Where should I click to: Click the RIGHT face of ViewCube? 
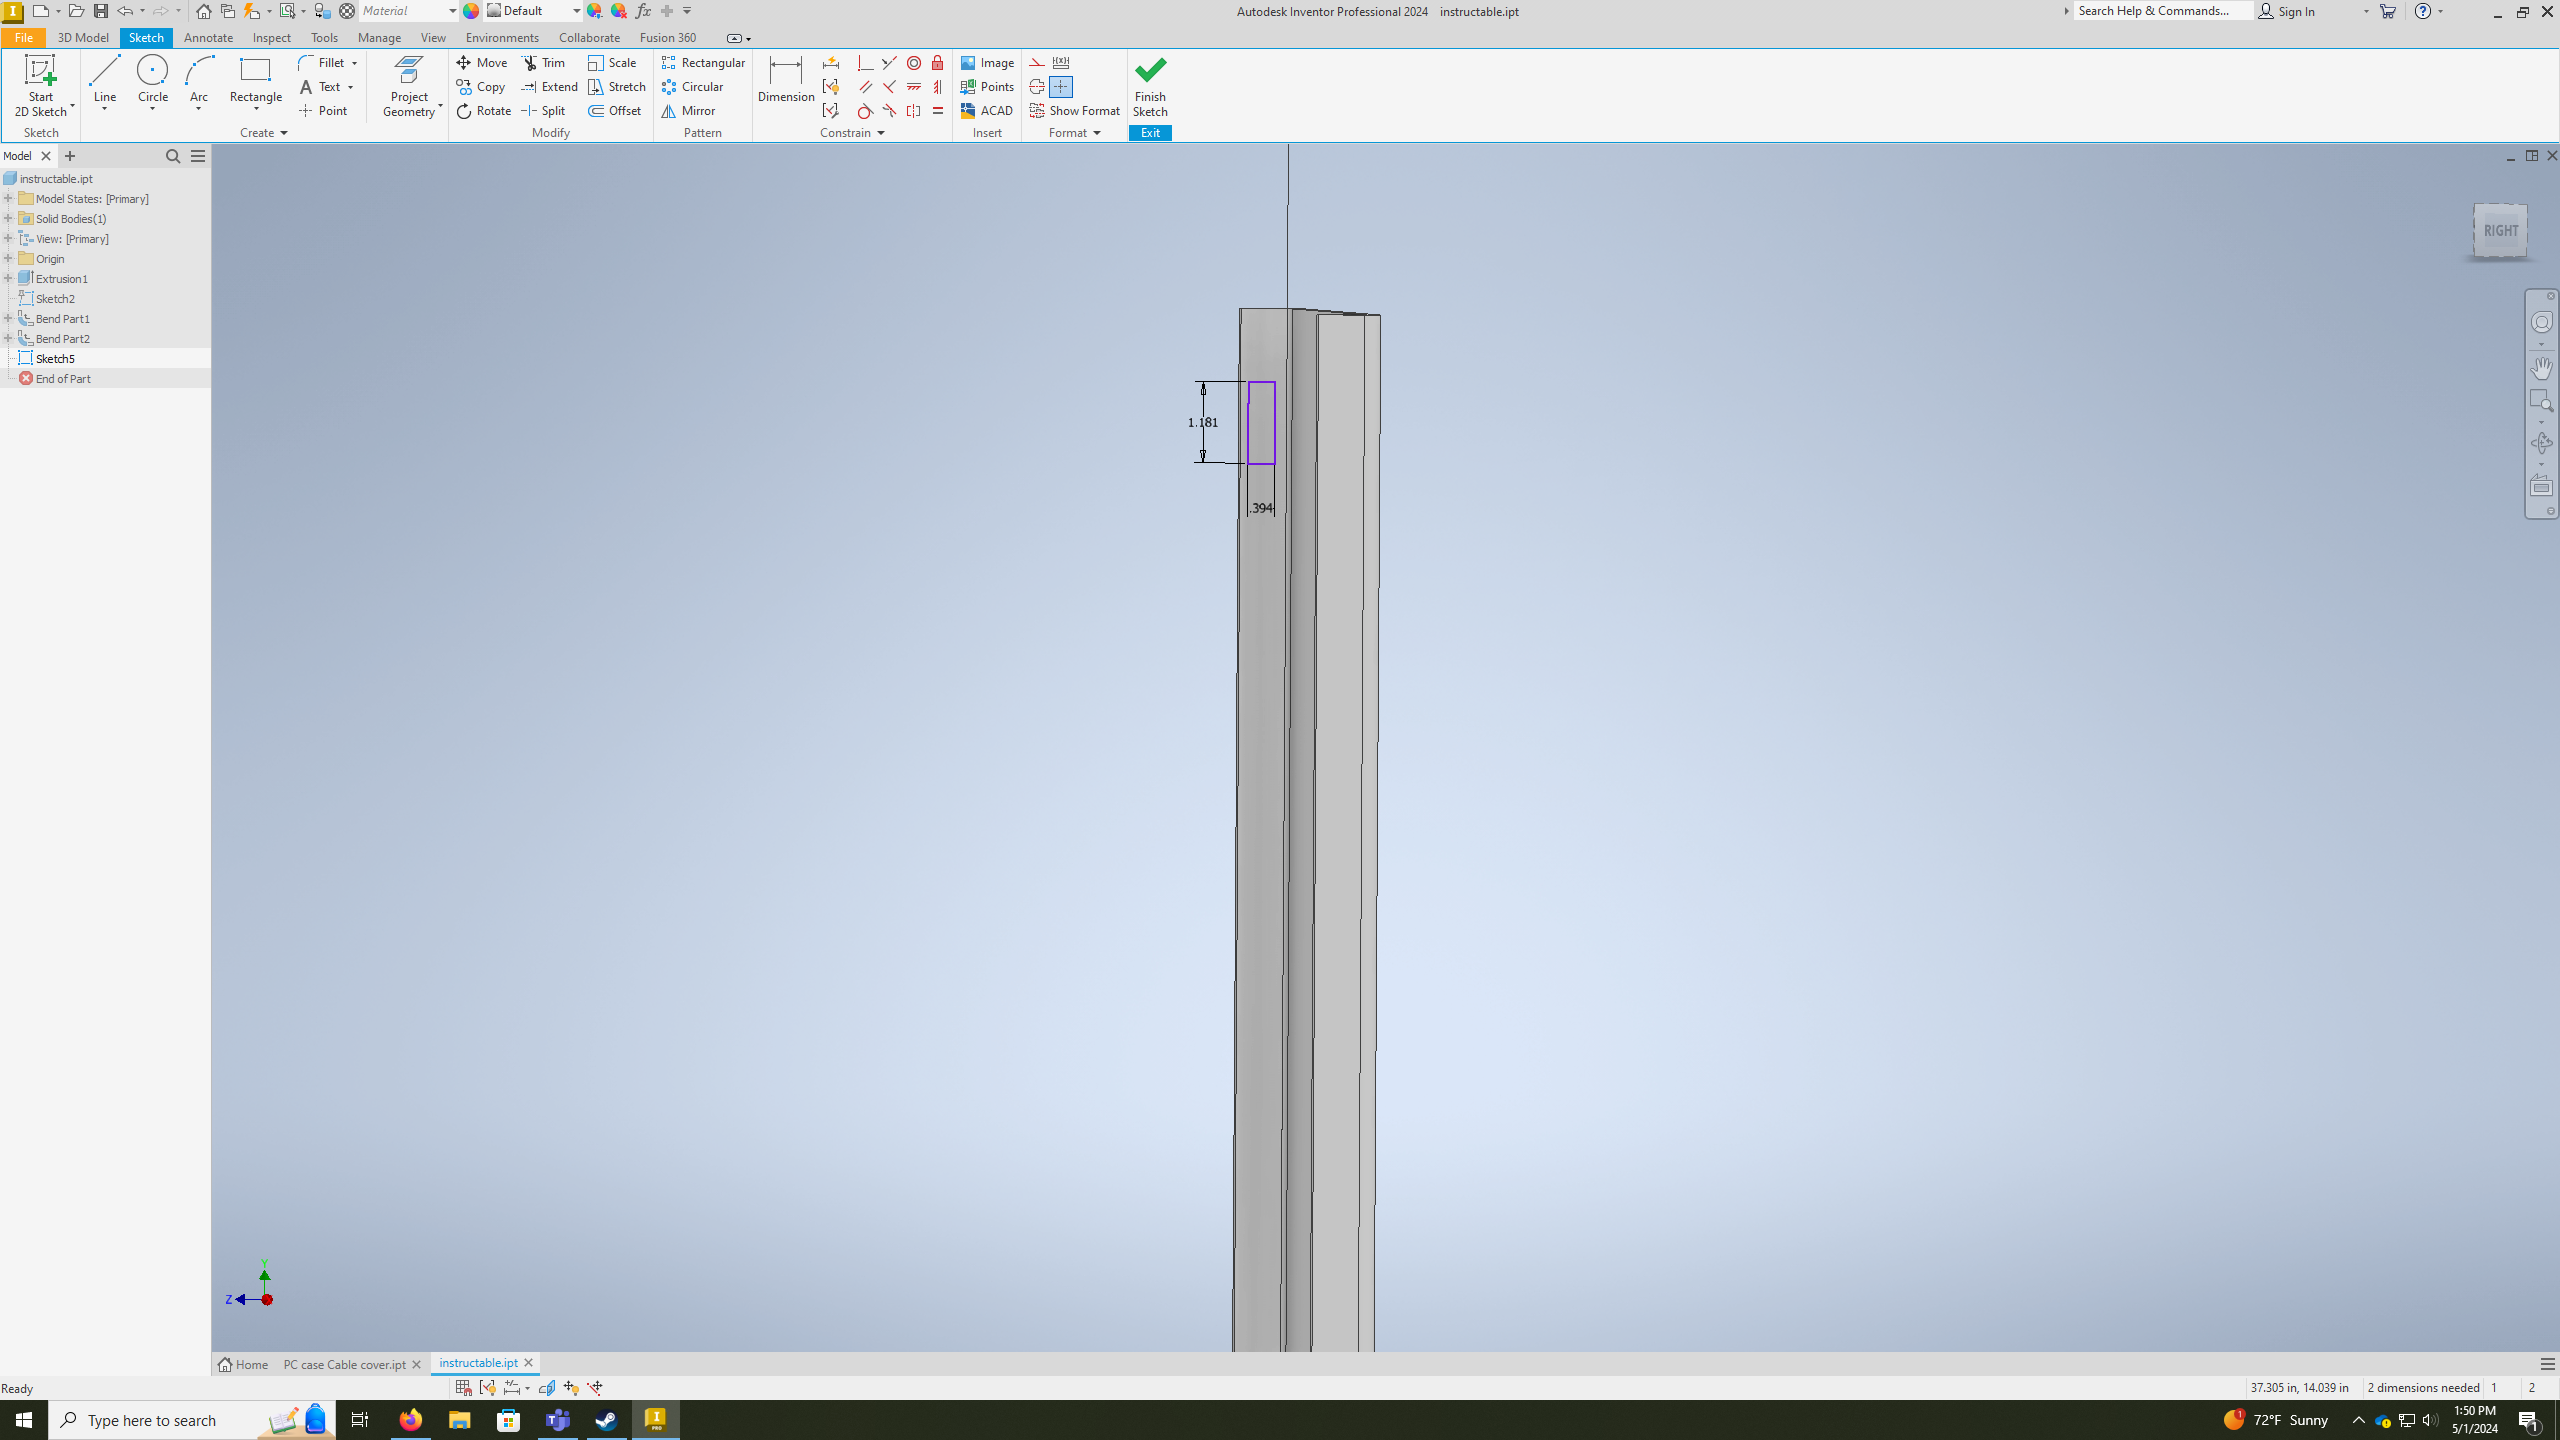click(x=2500, y=231)
